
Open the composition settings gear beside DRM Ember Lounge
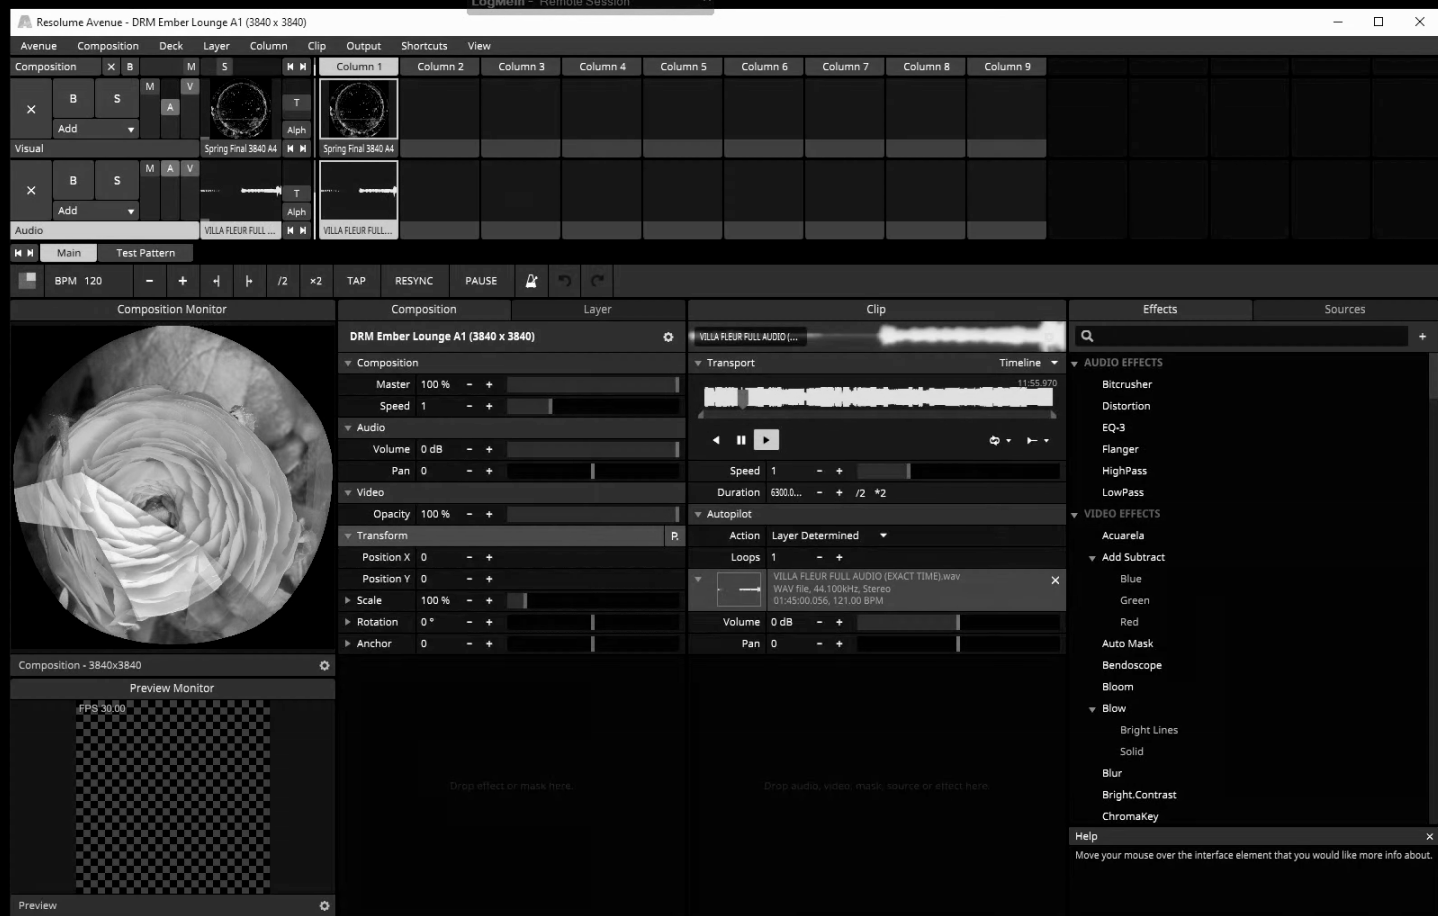pyautogui.click(x=668, y=337)
